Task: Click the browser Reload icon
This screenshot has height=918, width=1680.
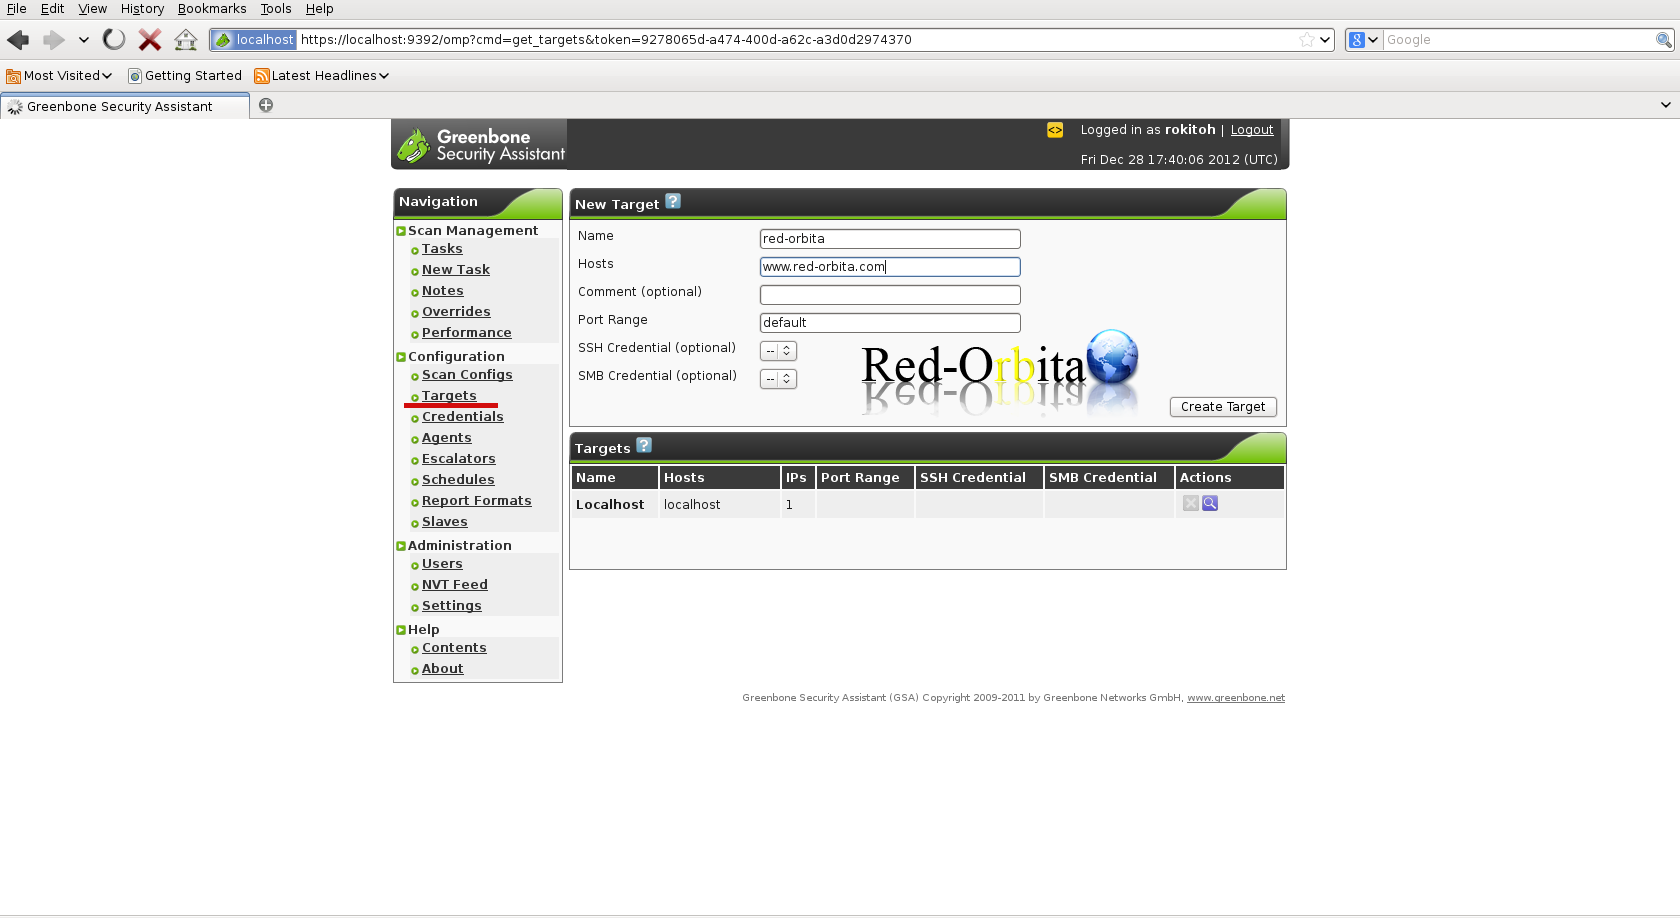Action: point(115,40)
